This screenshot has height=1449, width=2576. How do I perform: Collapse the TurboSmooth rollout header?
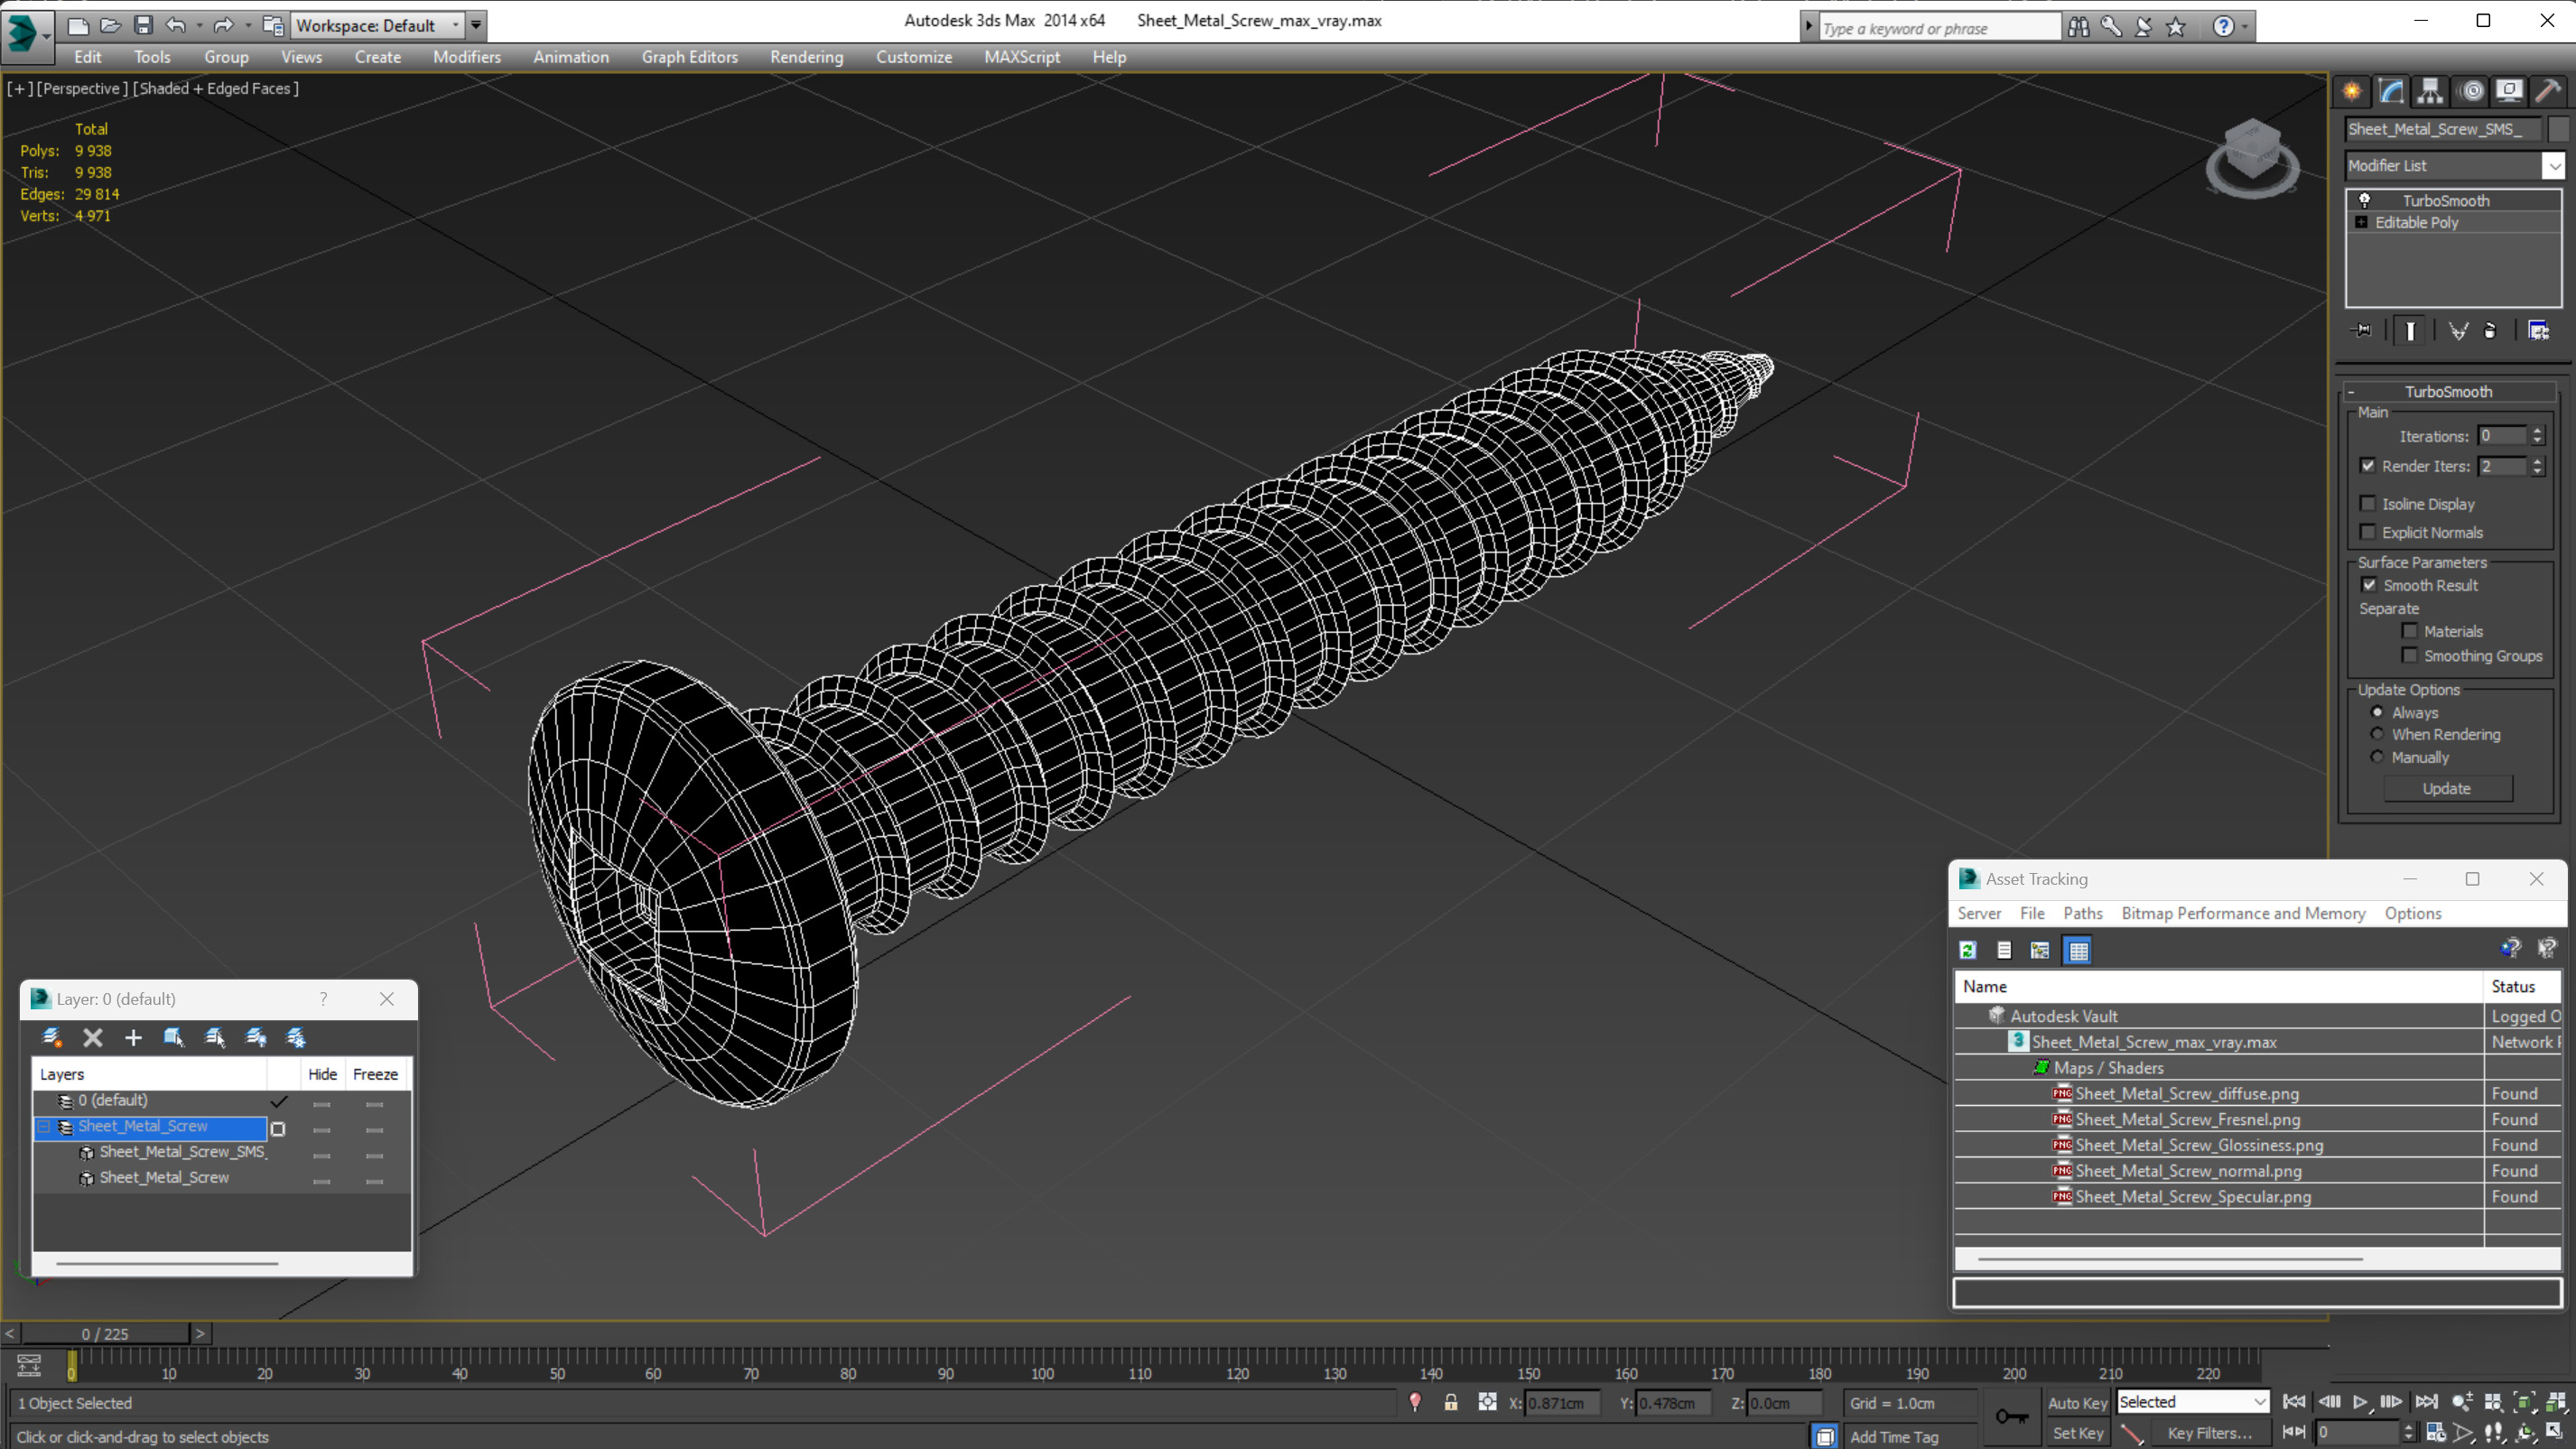[2449, 391]
